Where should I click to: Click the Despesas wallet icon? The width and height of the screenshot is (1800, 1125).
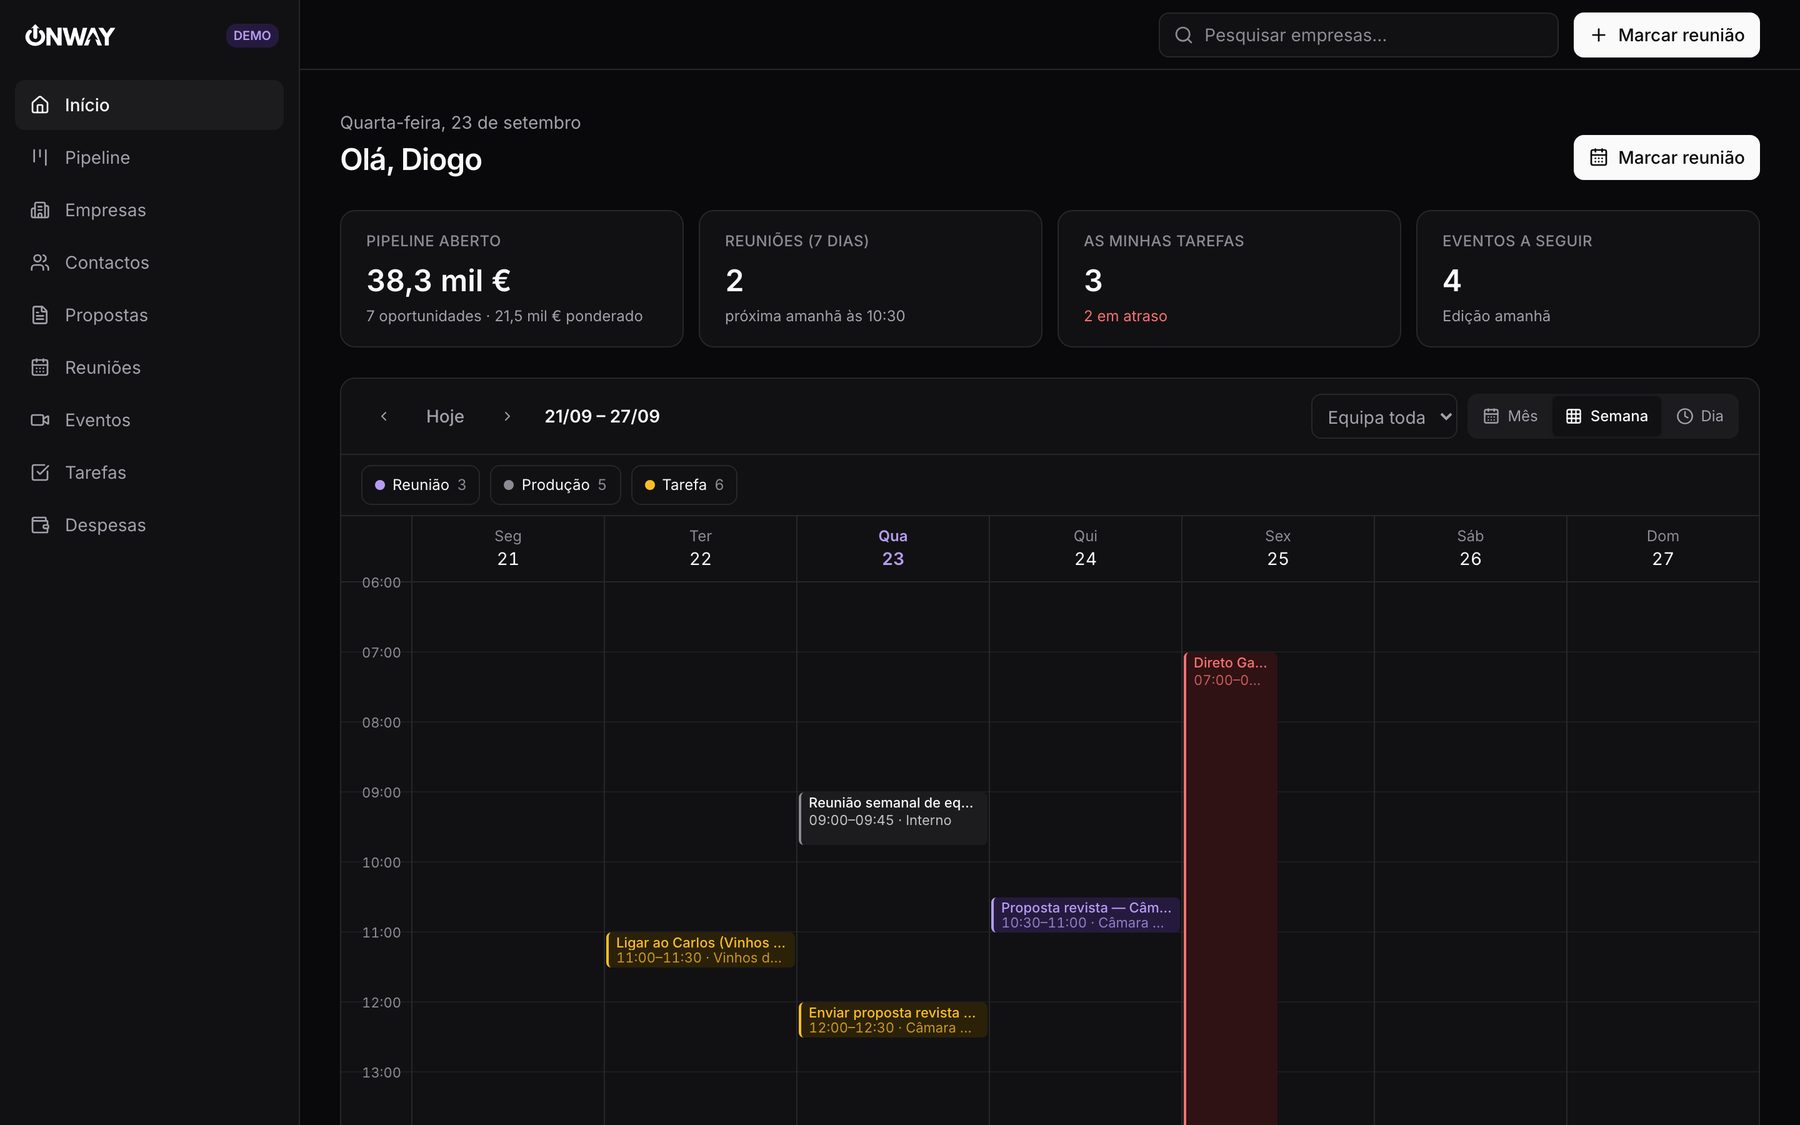40,525
